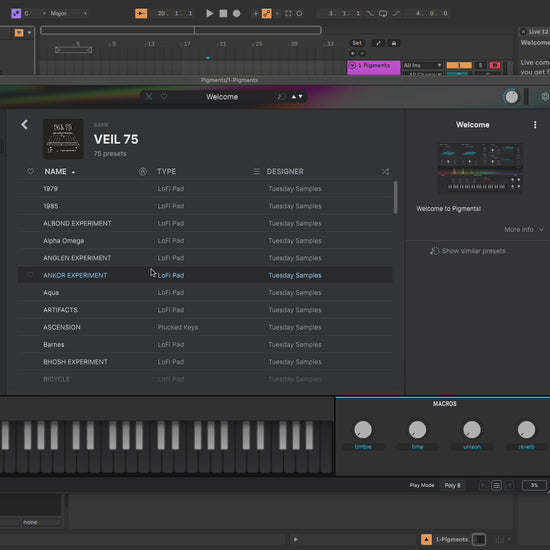The width and height of the screenshot is (550, 550).
Task: Click the arrangement position field 20. 1. 1
Action: [x=175, y=13]
